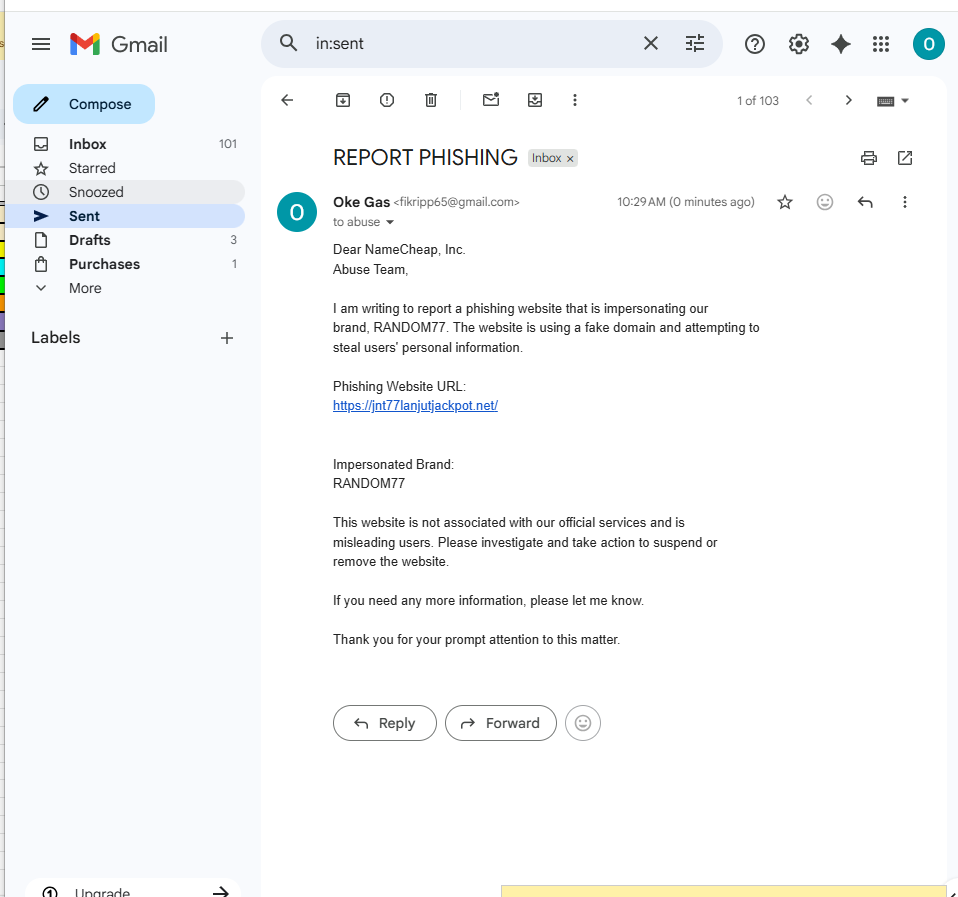Open the Gemini sparkle icon
958x897 pixels.
pyautogui.click(x=841, y=44)
